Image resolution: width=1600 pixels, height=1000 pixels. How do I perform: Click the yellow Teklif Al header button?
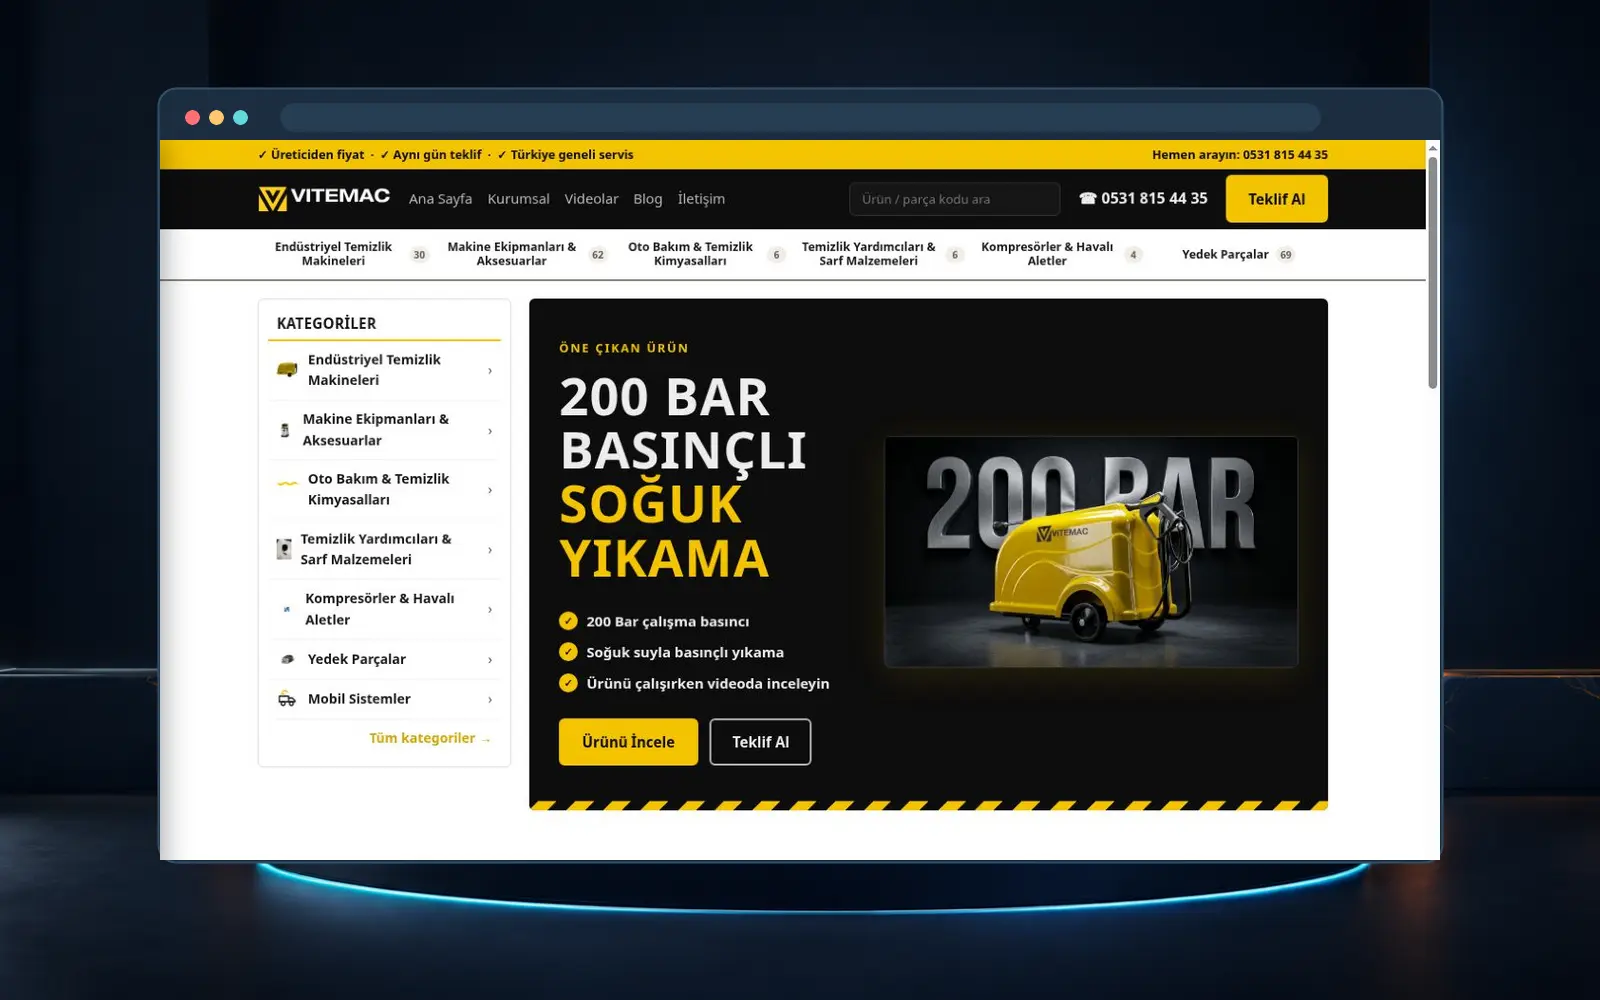pos(1277,199)
